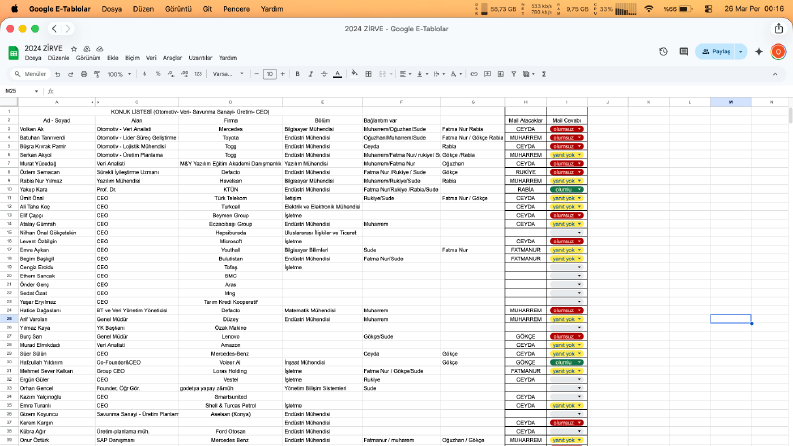Select column M header
793x446 pixels.
730,103
